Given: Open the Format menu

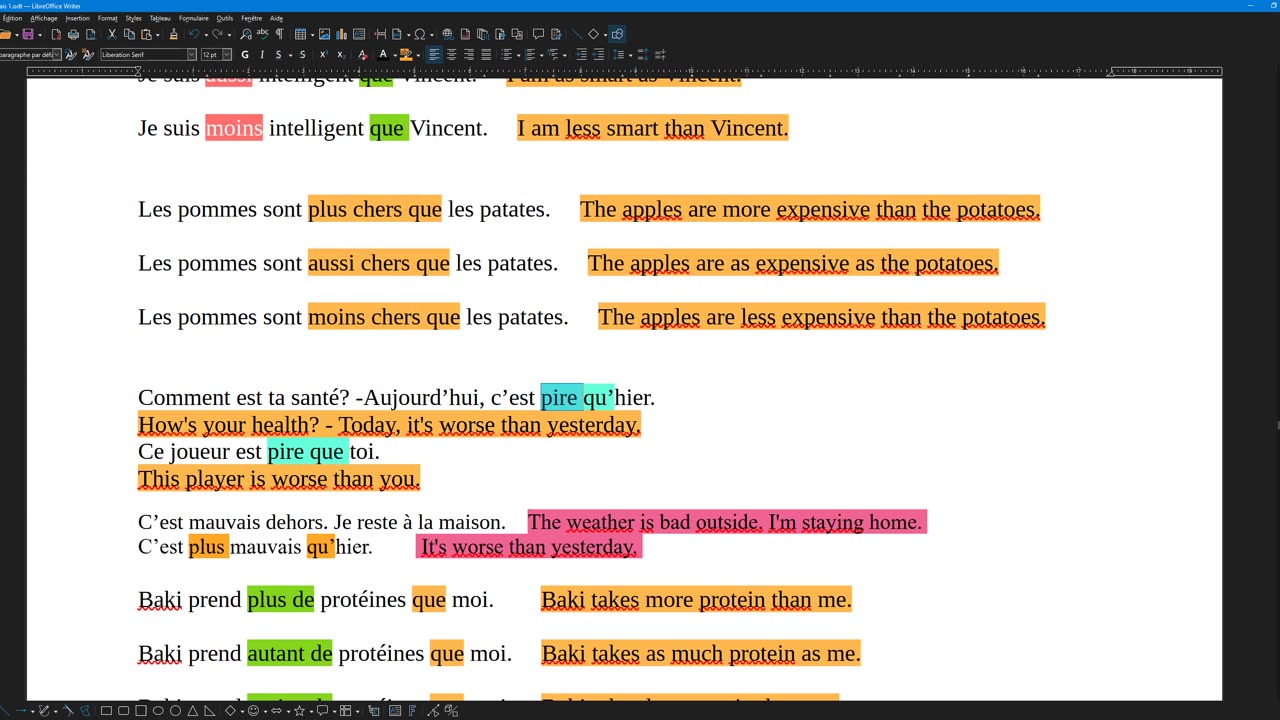Looking at the screenshot, I should click(x=107, y=18).
